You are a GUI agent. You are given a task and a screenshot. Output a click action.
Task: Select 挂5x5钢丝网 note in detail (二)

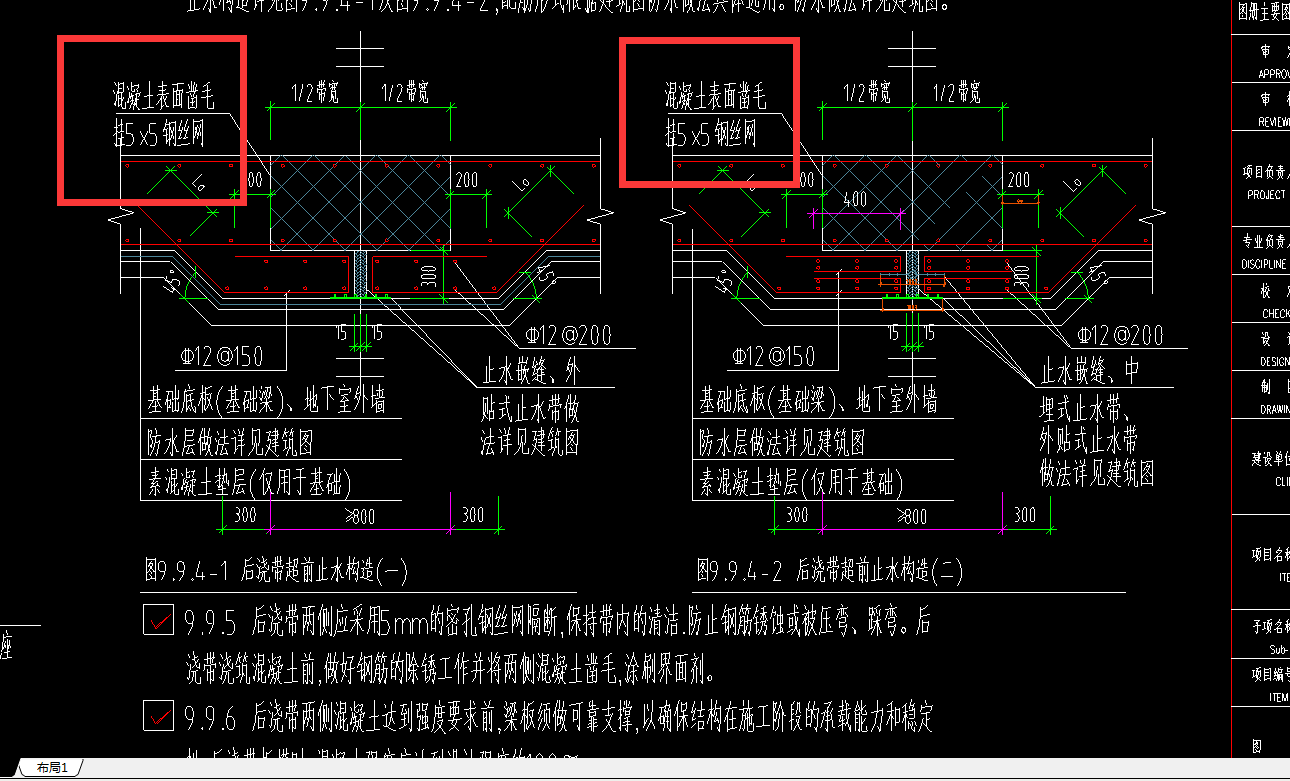[x=712, y=133]
